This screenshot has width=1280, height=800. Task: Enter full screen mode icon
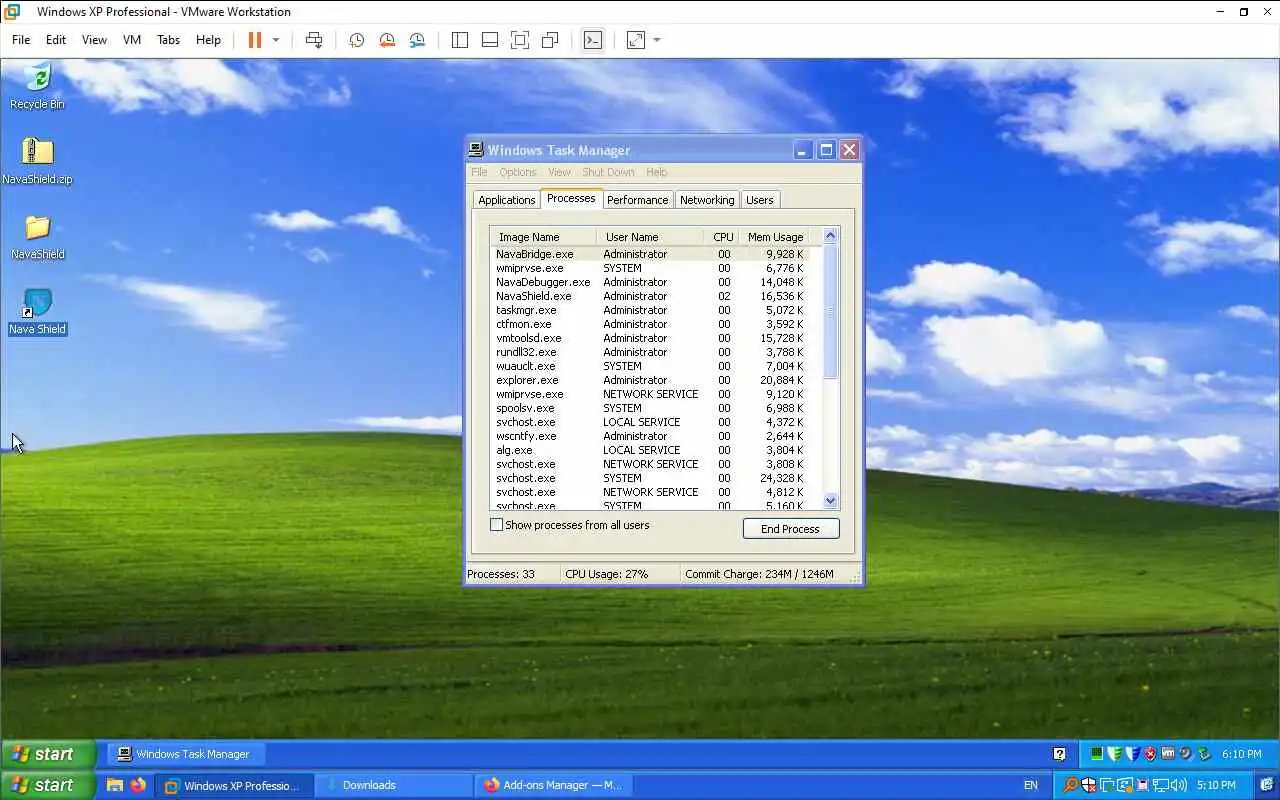coord(520,40)
